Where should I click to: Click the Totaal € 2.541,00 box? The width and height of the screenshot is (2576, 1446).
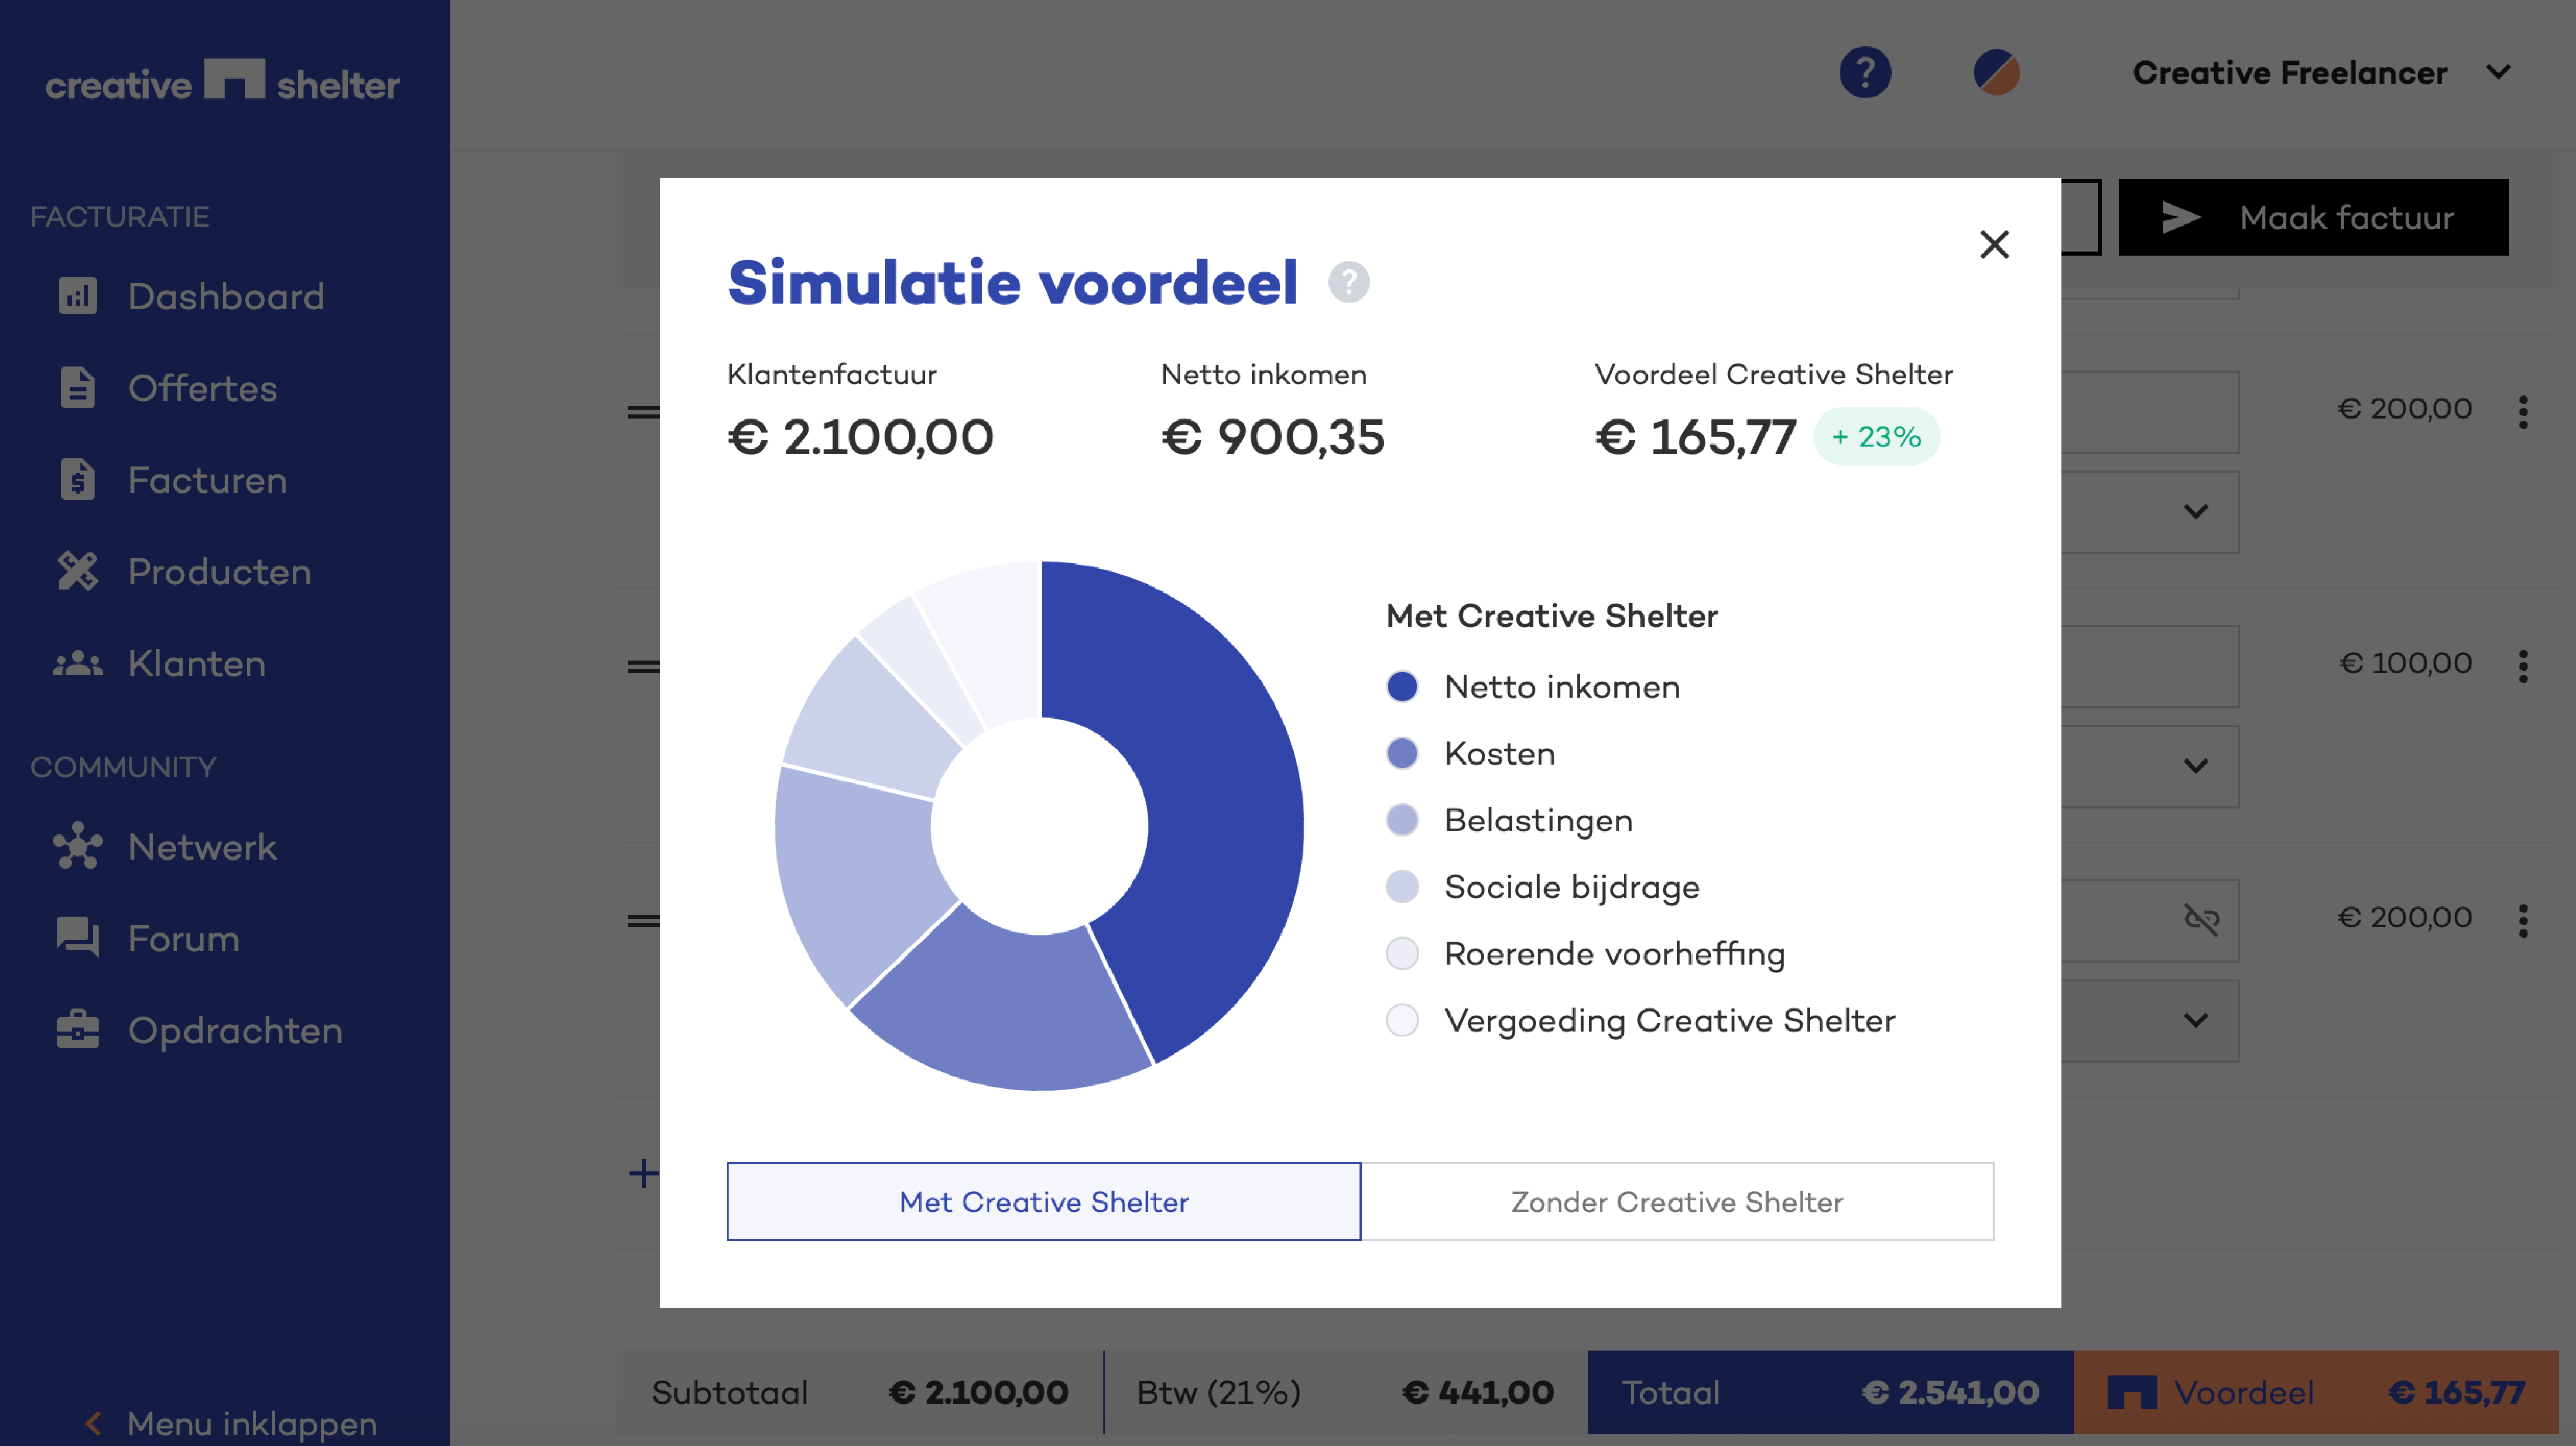(1830, 1392)
